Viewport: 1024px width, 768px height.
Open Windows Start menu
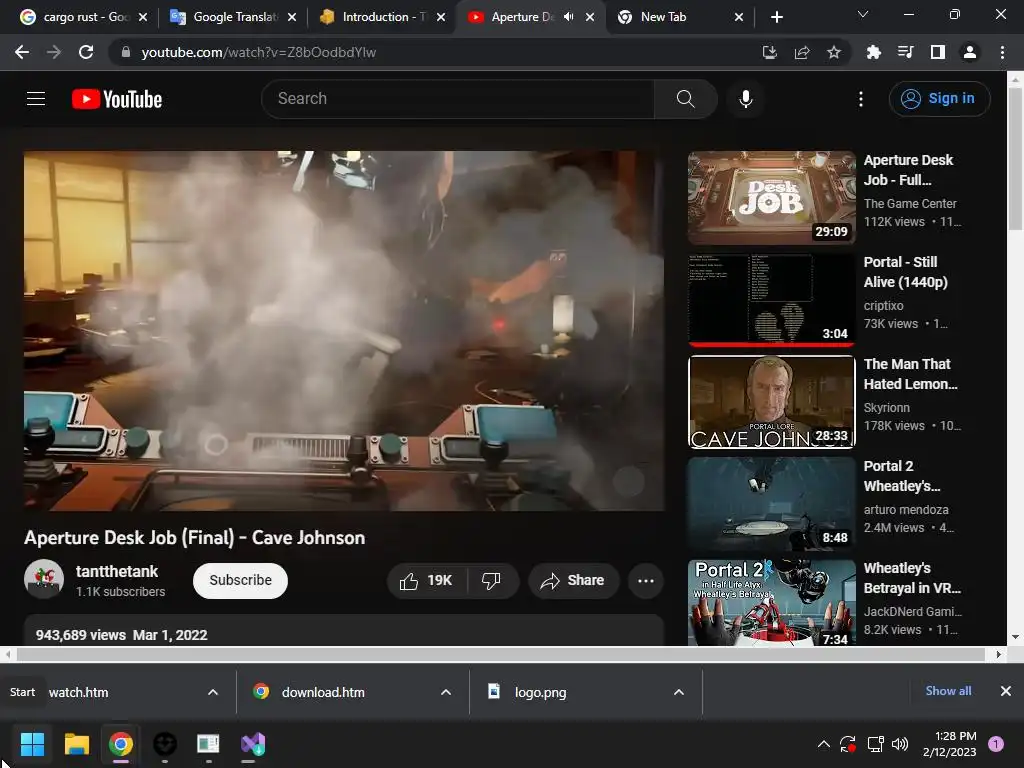32,744
